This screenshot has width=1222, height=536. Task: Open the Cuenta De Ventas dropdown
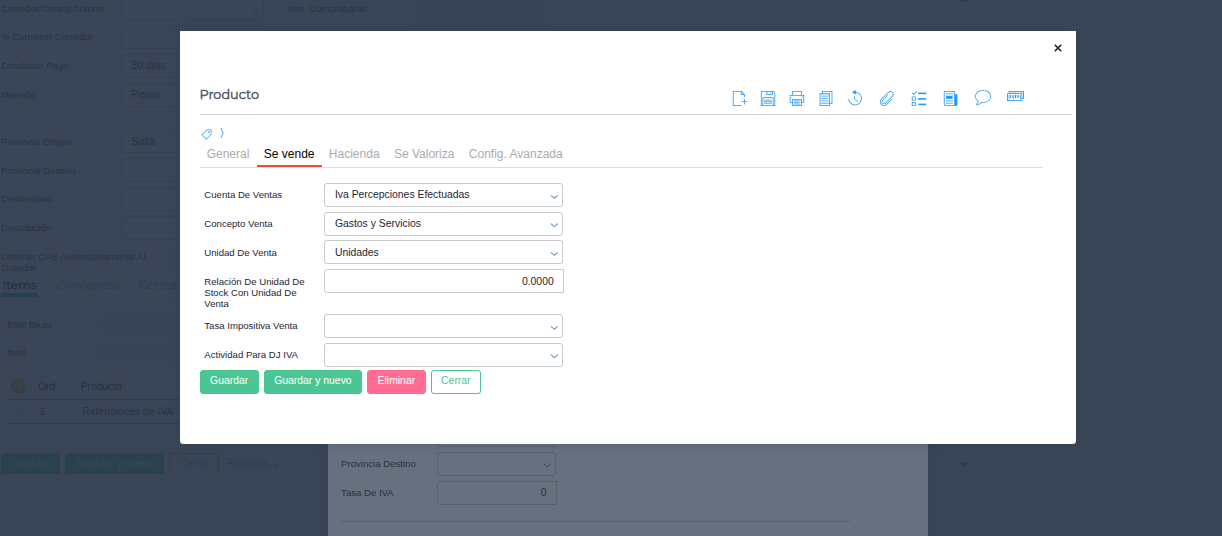point(443,195)
